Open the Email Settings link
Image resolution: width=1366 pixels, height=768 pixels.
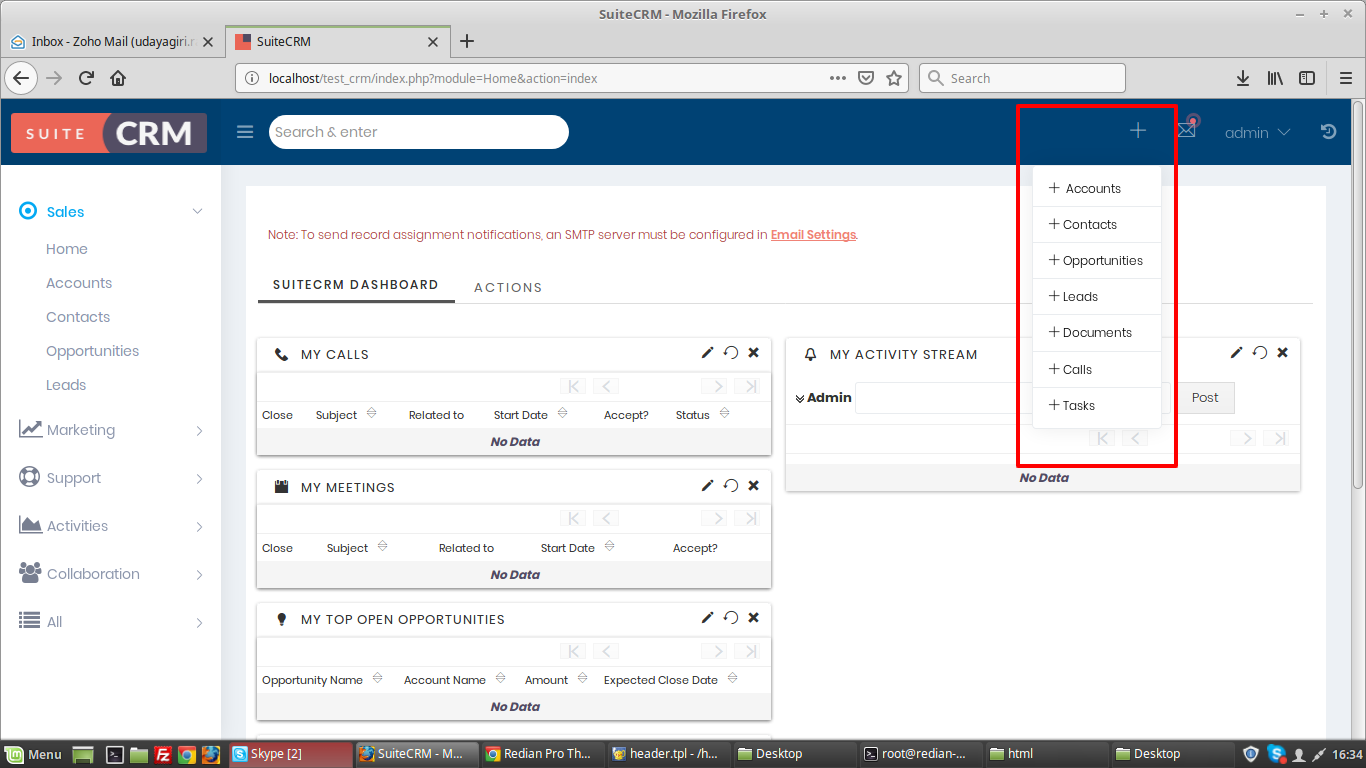point(813,234)
